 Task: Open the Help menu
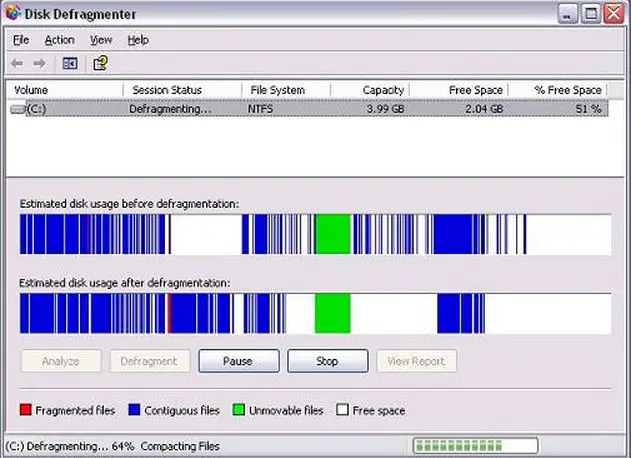[138, 40]
